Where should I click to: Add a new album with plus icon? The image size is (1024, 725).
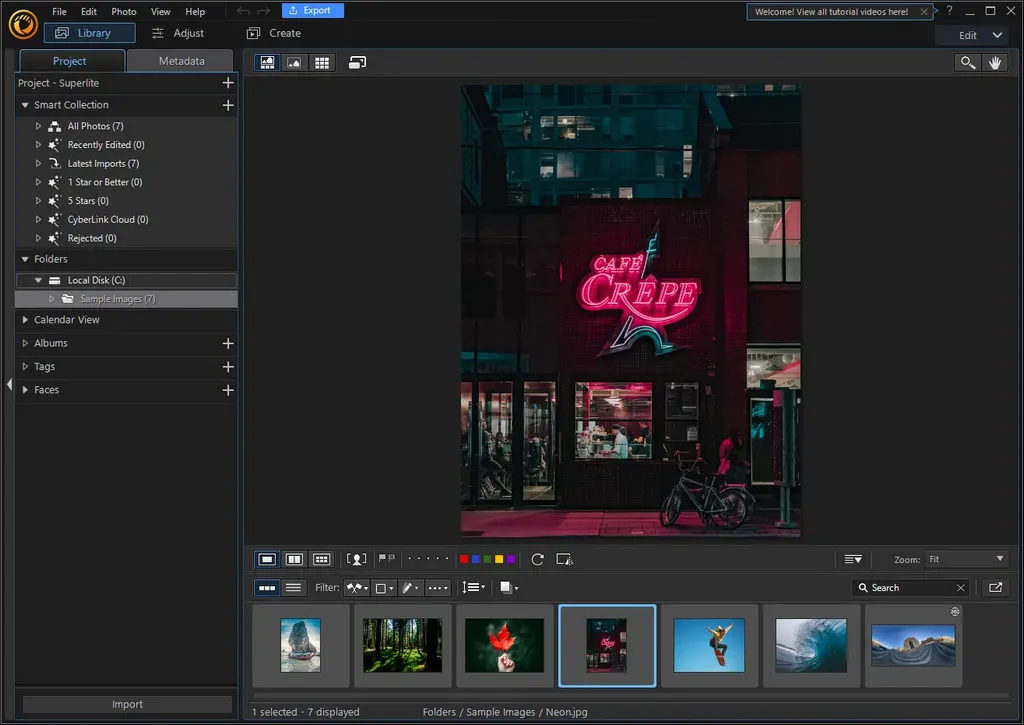[x=228, y=344]
